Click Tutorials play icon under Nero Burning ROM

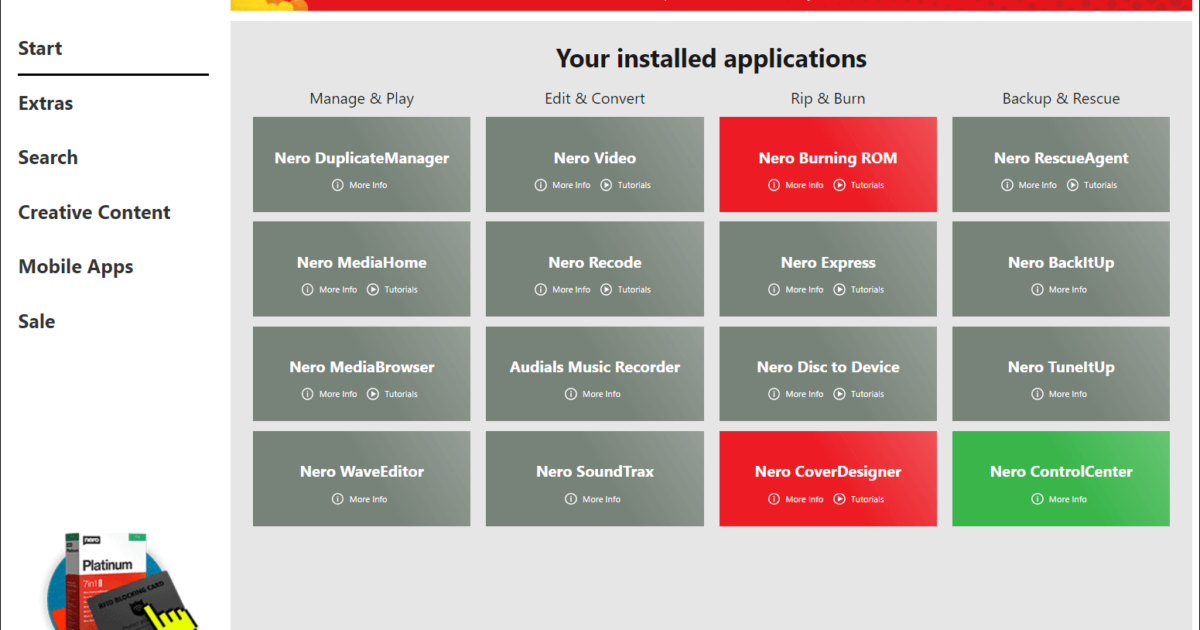(840, 185)
